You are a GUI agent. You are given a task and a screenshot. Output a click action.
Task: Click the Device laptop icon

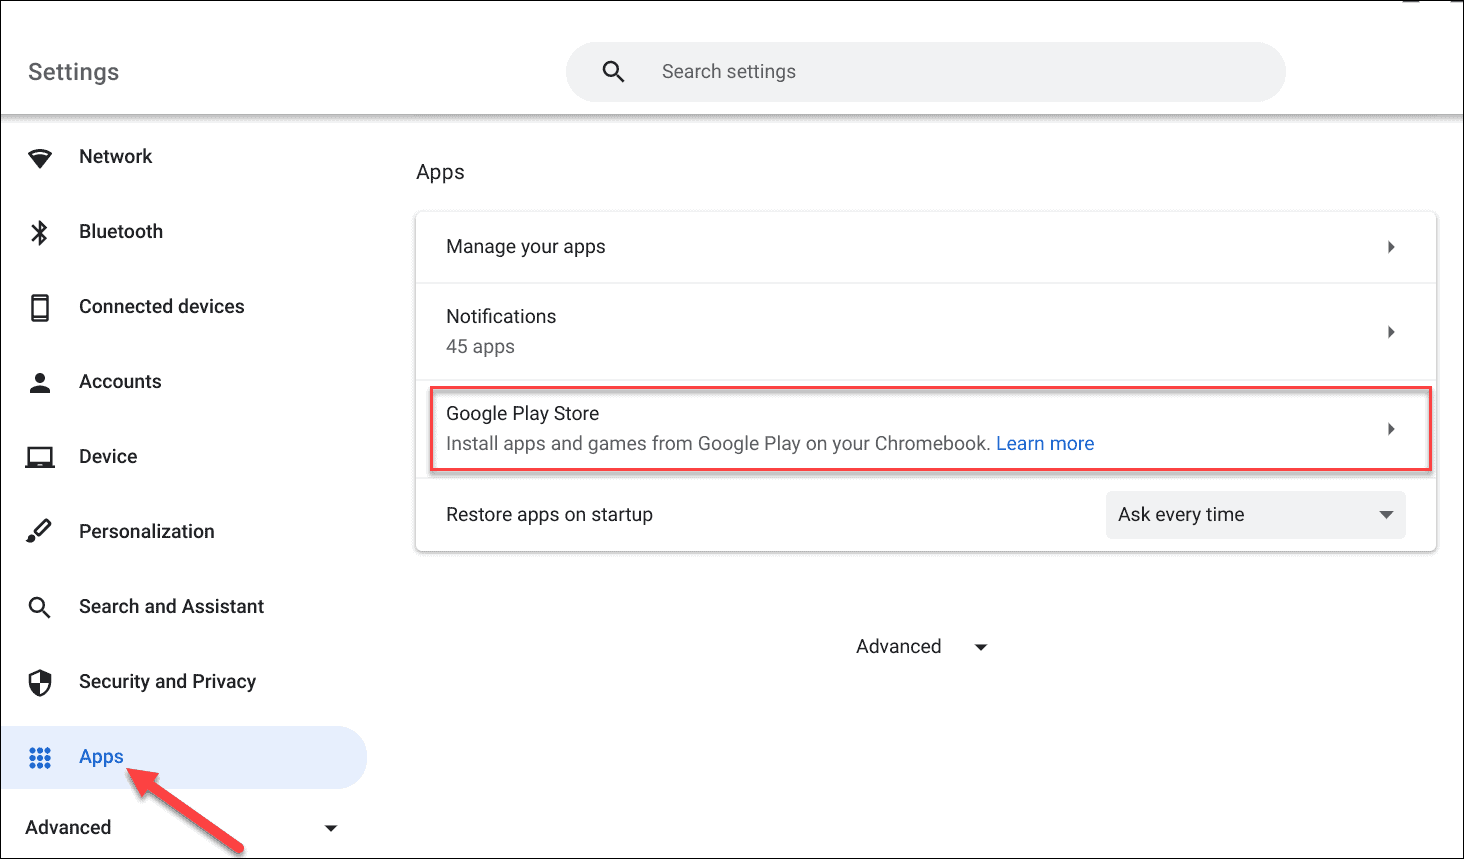[x=40, y=457]
